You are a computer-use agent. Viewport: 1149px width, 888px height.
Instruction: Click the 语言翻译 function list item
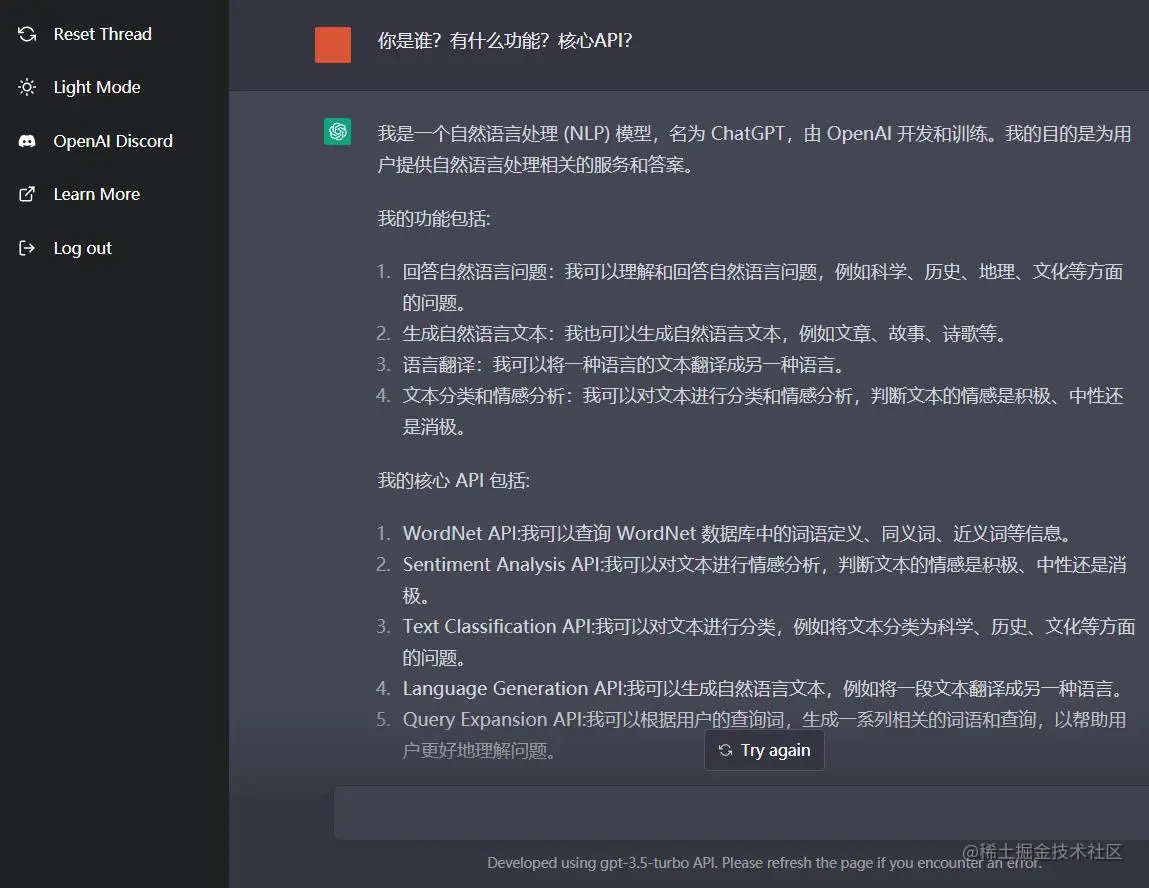pyautogui.click(x=625, y=365)
